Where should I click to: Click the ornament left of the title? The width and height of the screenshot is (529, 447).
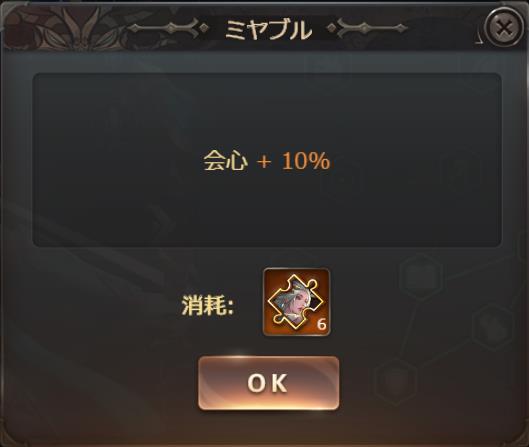coord(164,28)
